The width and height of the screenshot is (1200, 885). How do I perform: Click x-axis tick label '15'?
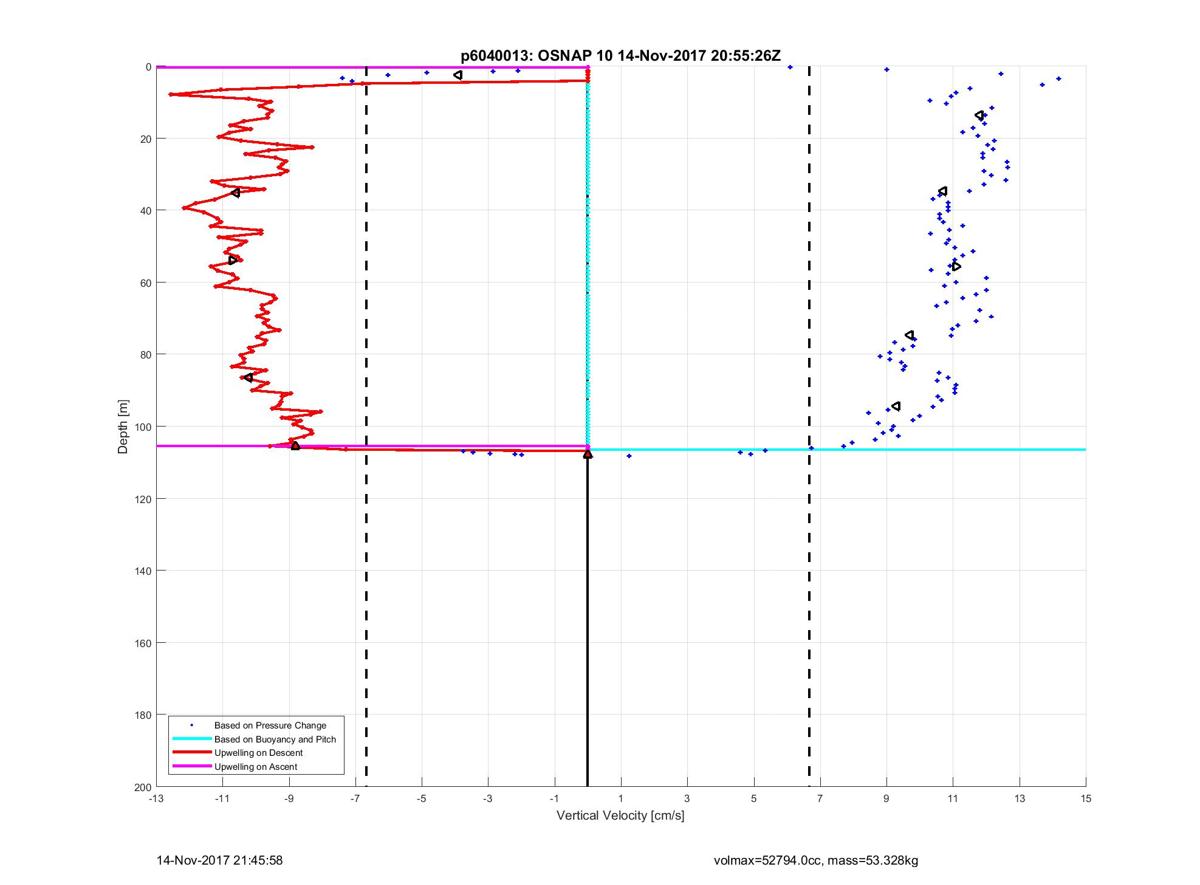1086,799
